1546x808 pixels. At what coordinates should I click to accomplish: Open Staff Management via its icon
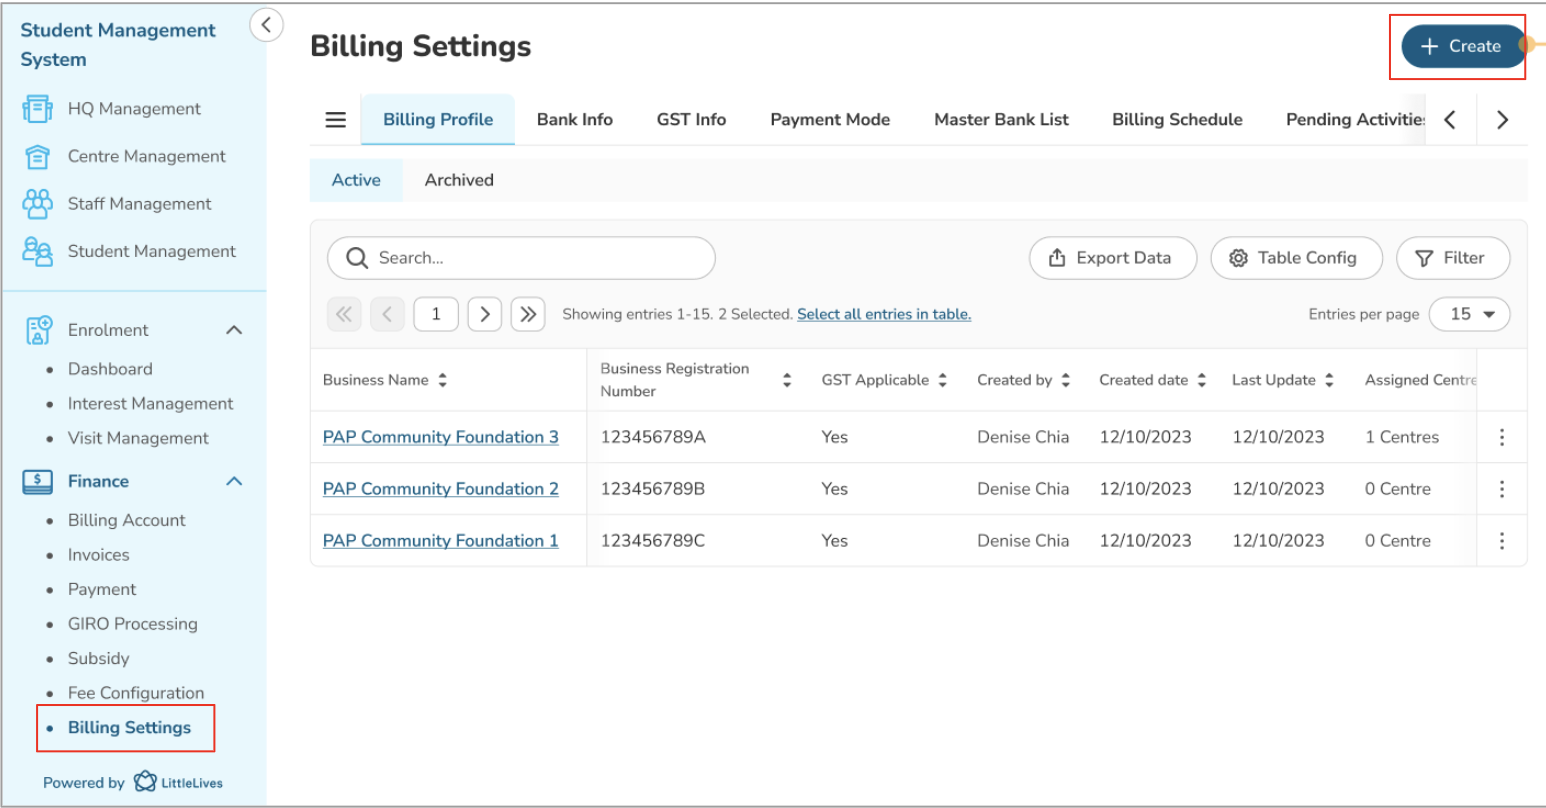37,204
